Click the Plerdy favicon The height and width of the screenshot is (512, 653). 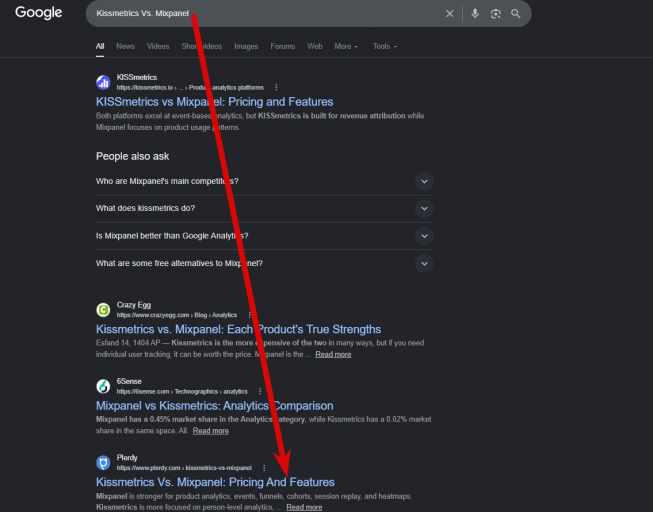tap(103, 463)
